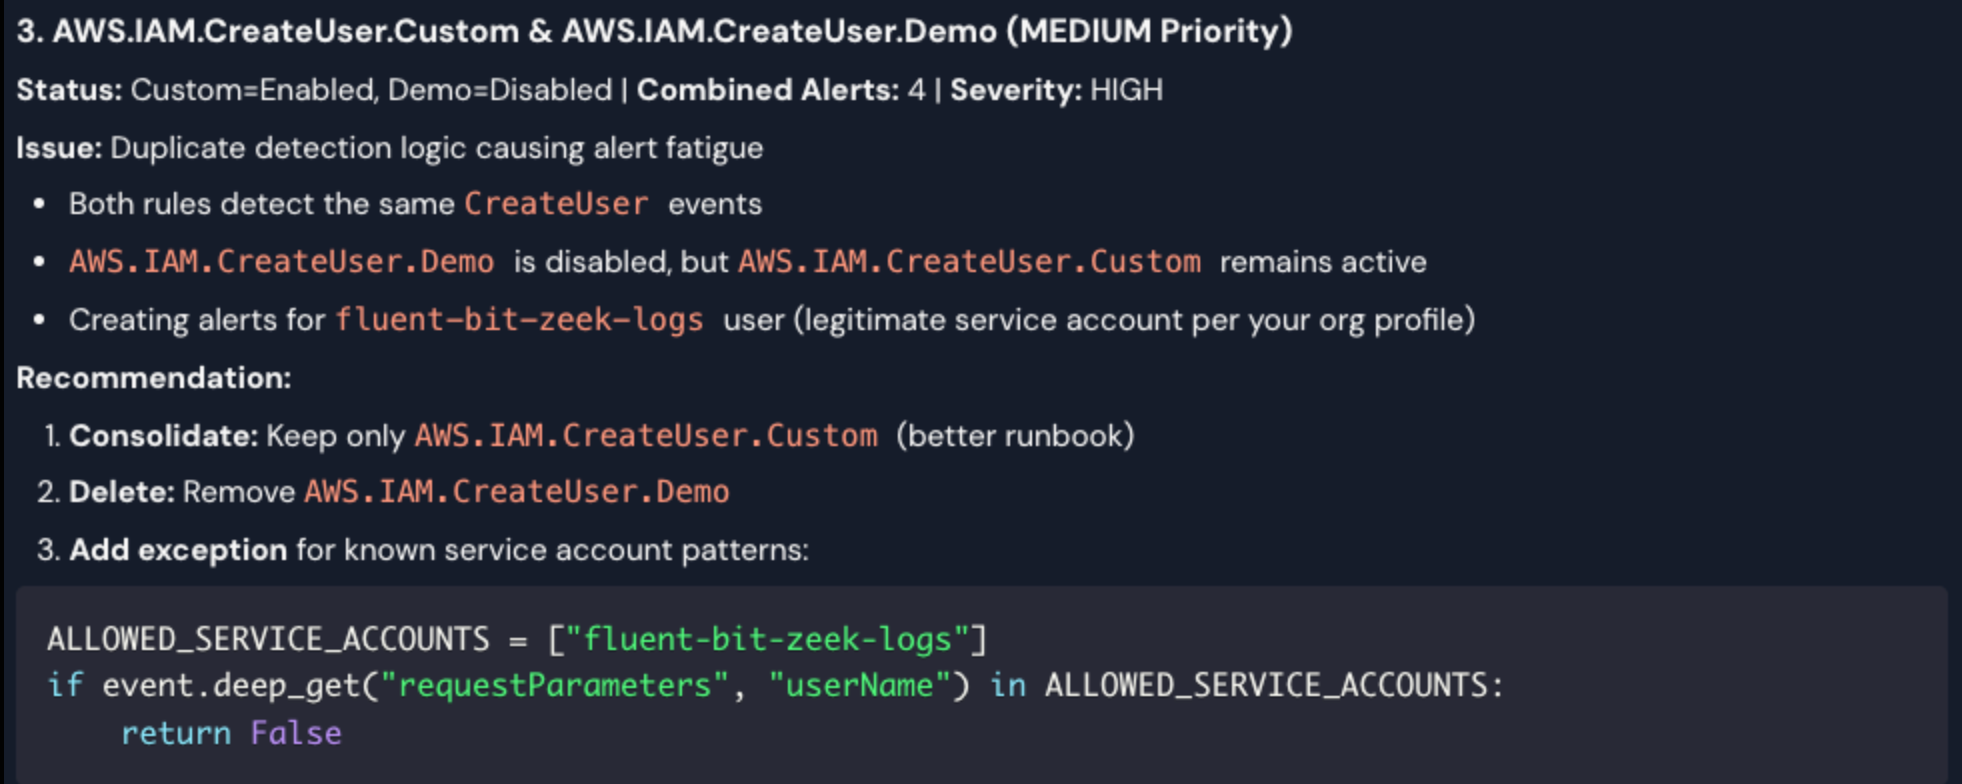This screenshot has width=1962, height=784.
Task: Click the "requestParameters" string in code block
Action: (x=554, y=686)
